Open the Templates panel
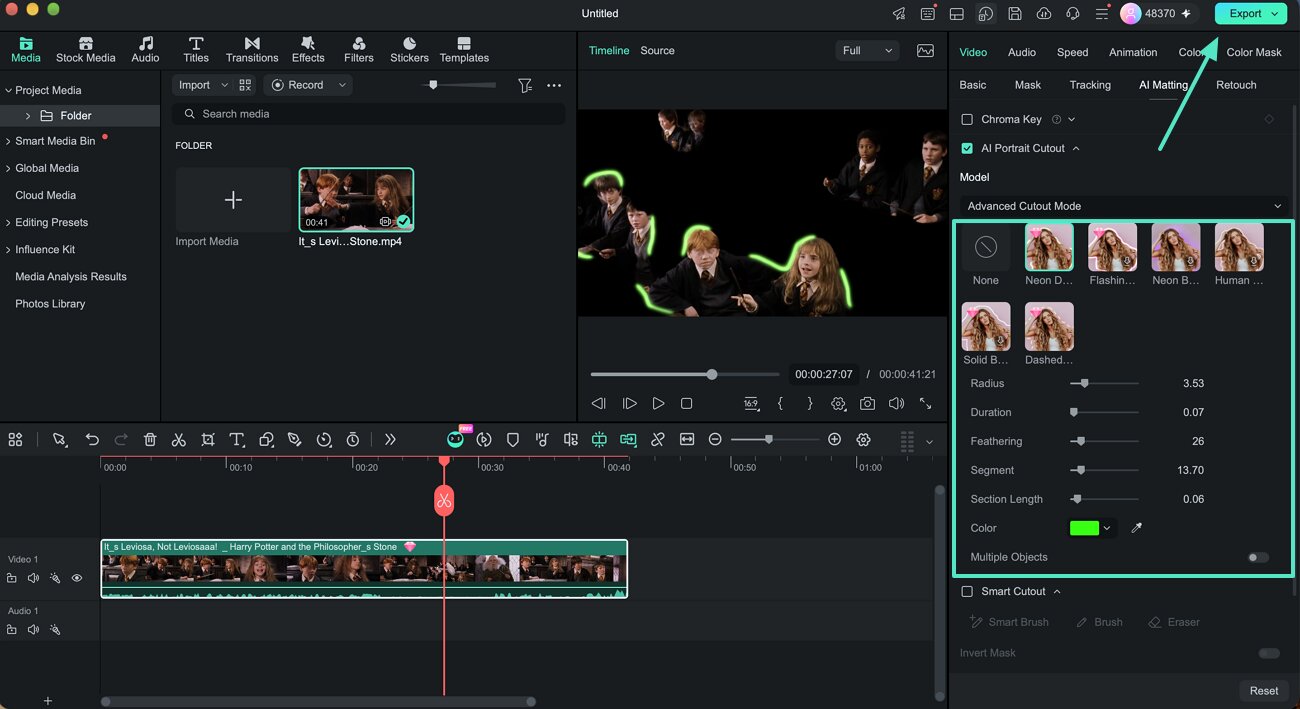 pyautogui.click(x=464, y=50)
